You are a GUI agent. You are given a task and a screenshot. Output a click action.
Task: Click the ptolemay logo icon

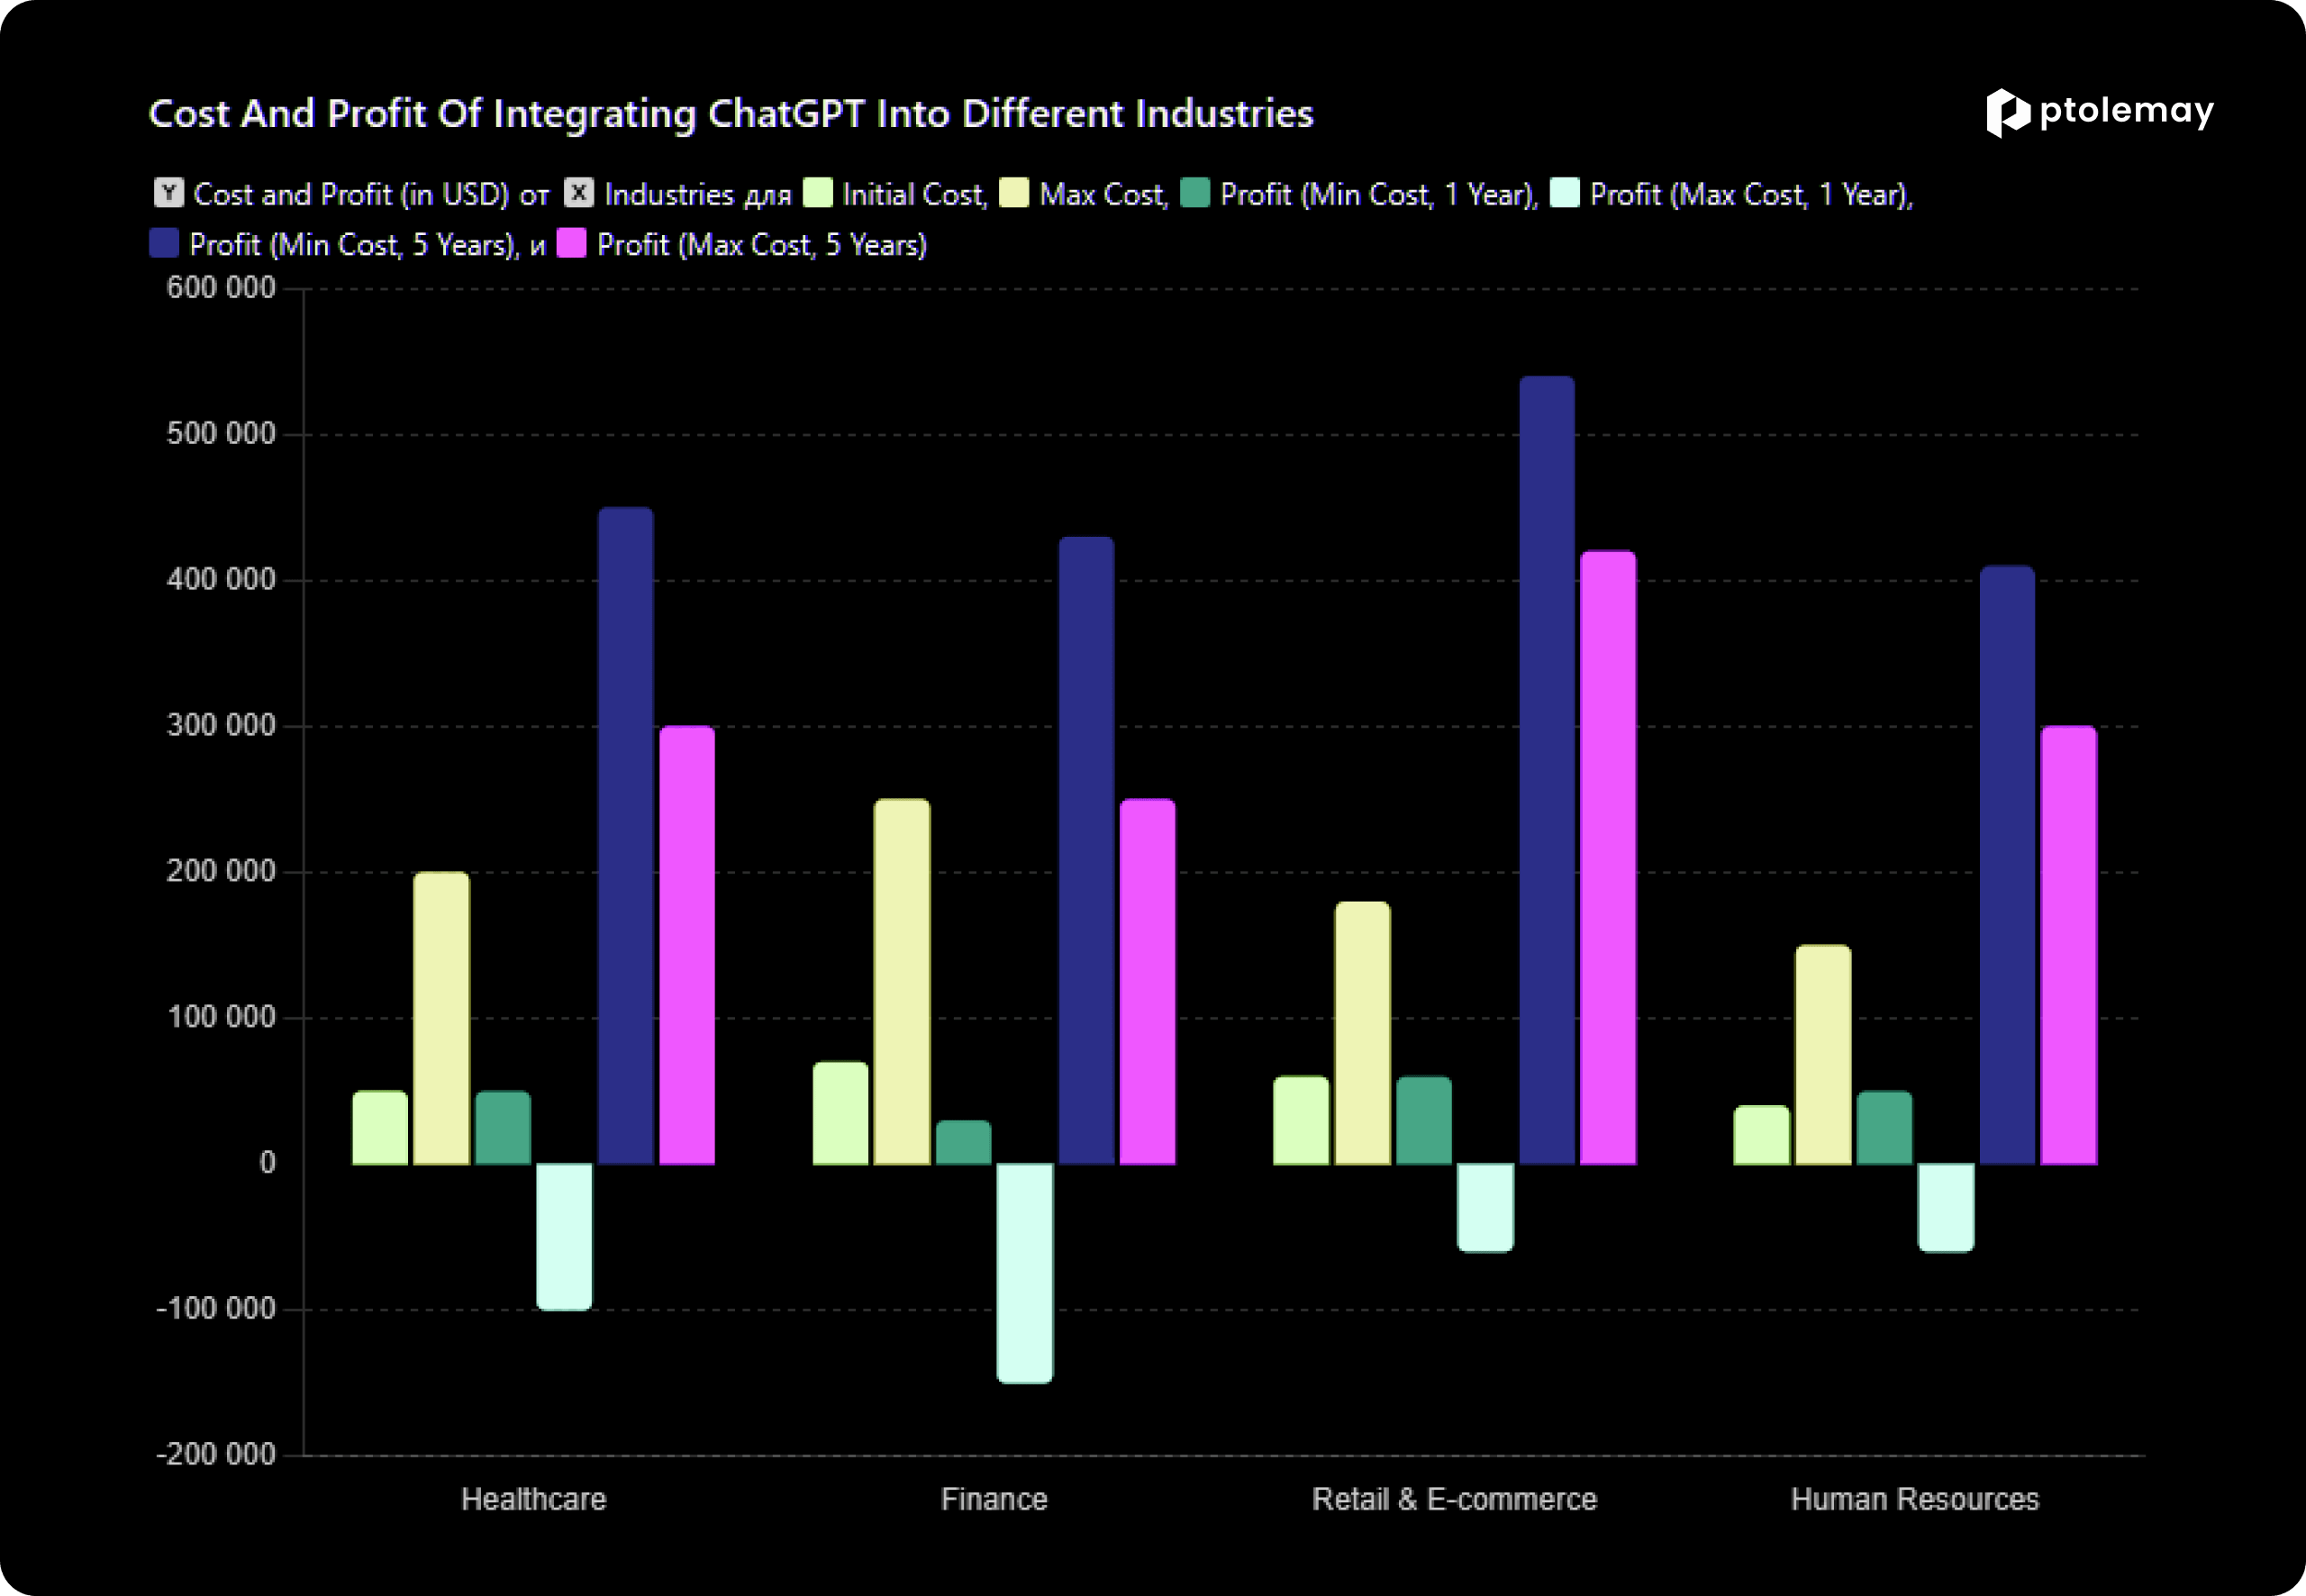pyautogui.click(x=2008, y=113)
